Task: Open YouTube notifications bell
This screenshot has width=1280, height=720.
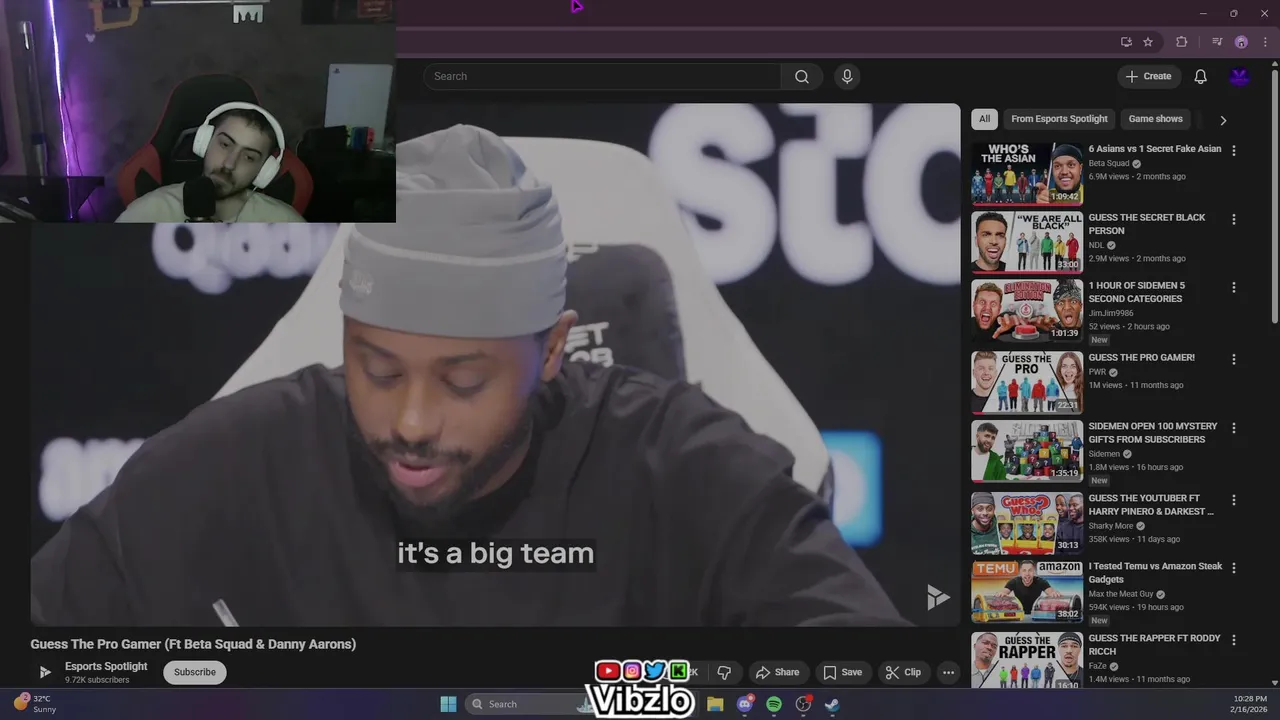Action: [1200, 77]
